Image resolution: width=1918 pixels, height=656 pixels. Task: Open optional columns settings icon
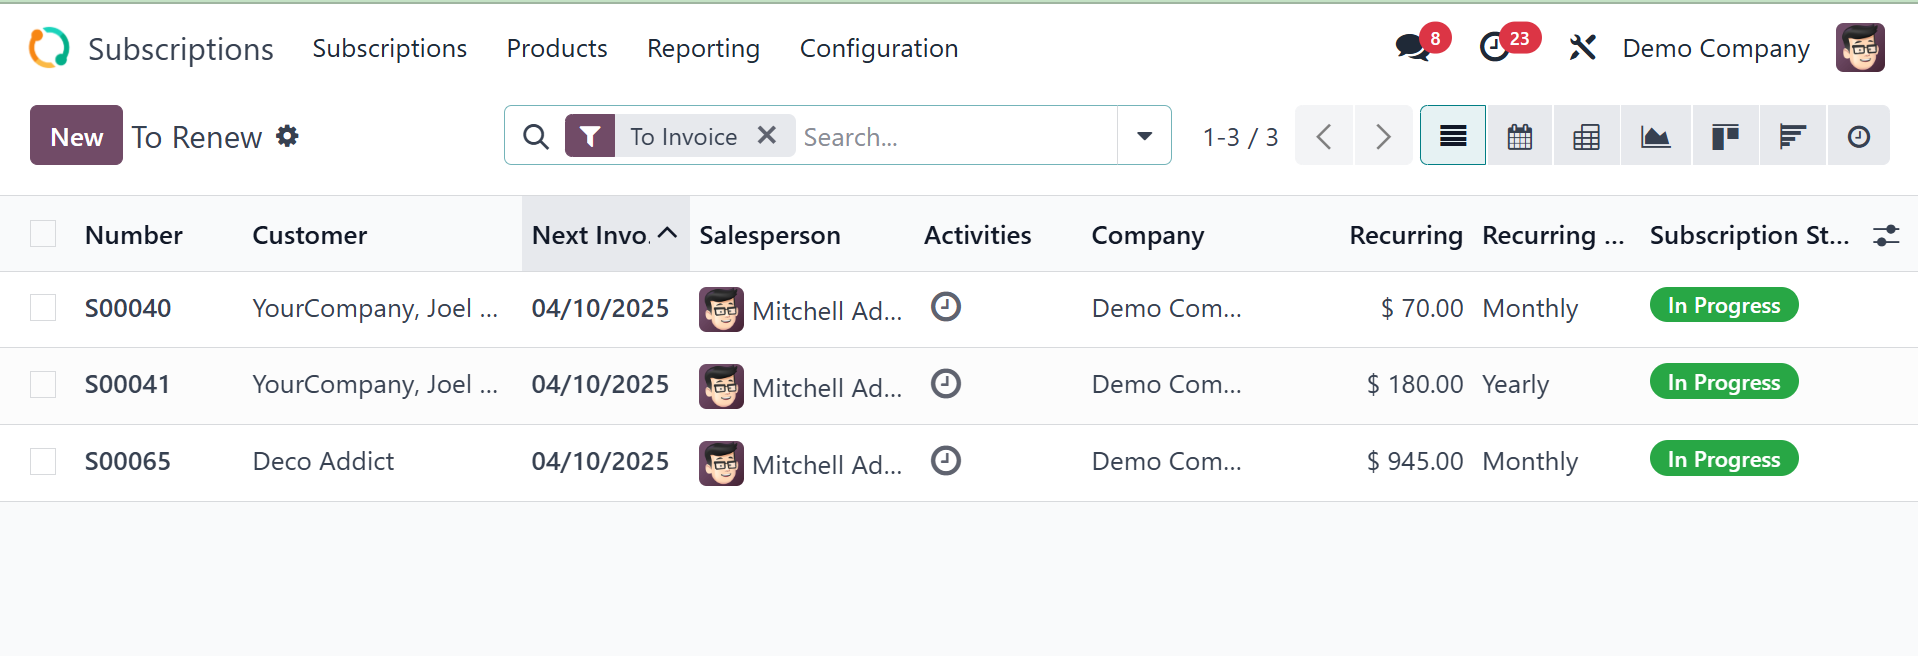coord(1886,235)
